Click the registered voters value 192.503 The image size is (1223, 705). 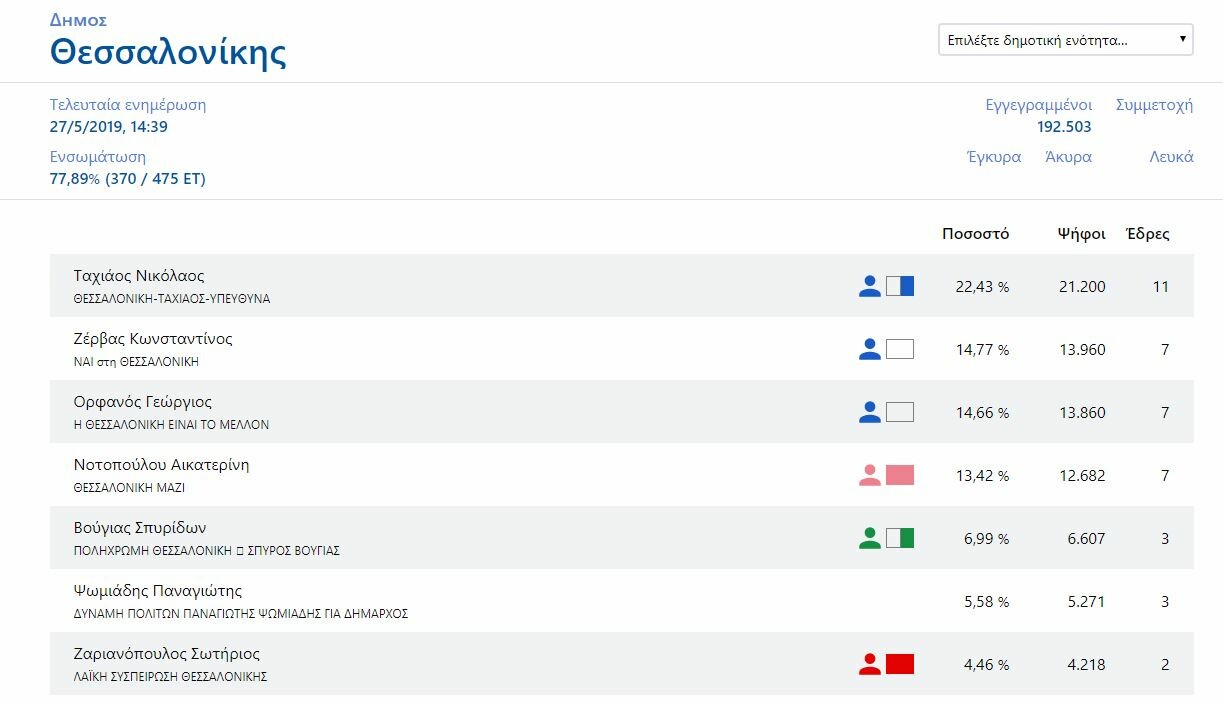click(x=1065, y=127)
